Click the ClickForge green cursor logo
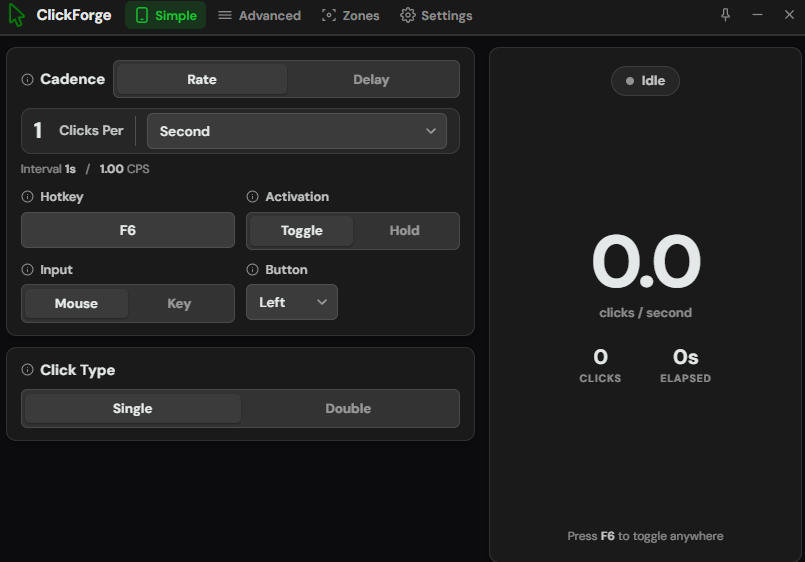The image size is (805, 562). tap(16, 15)
